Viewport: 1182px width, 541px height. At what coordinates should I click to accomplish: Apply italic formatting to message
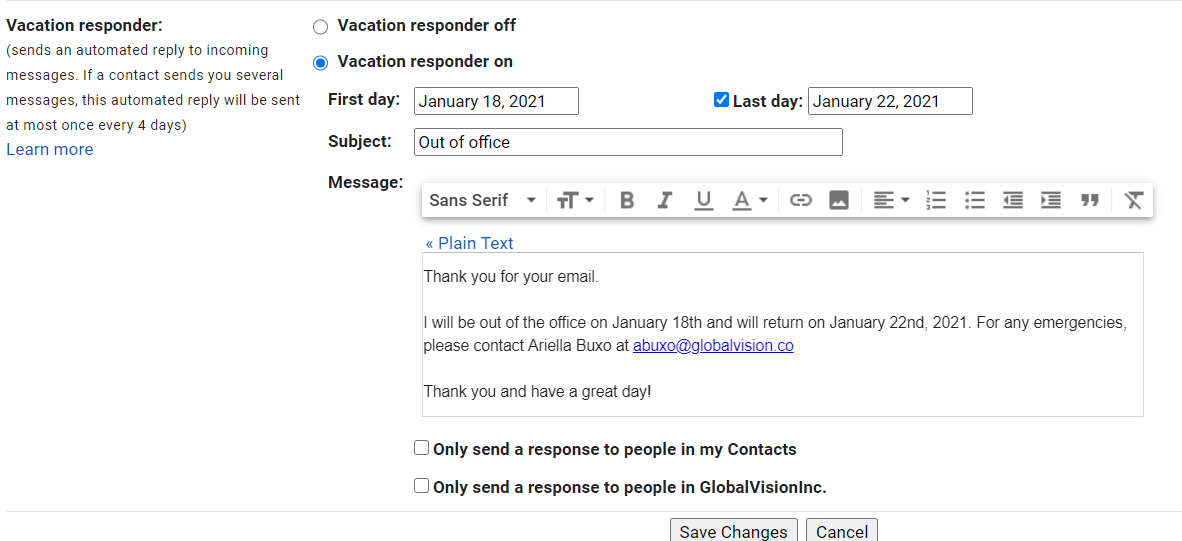[665, 200]
